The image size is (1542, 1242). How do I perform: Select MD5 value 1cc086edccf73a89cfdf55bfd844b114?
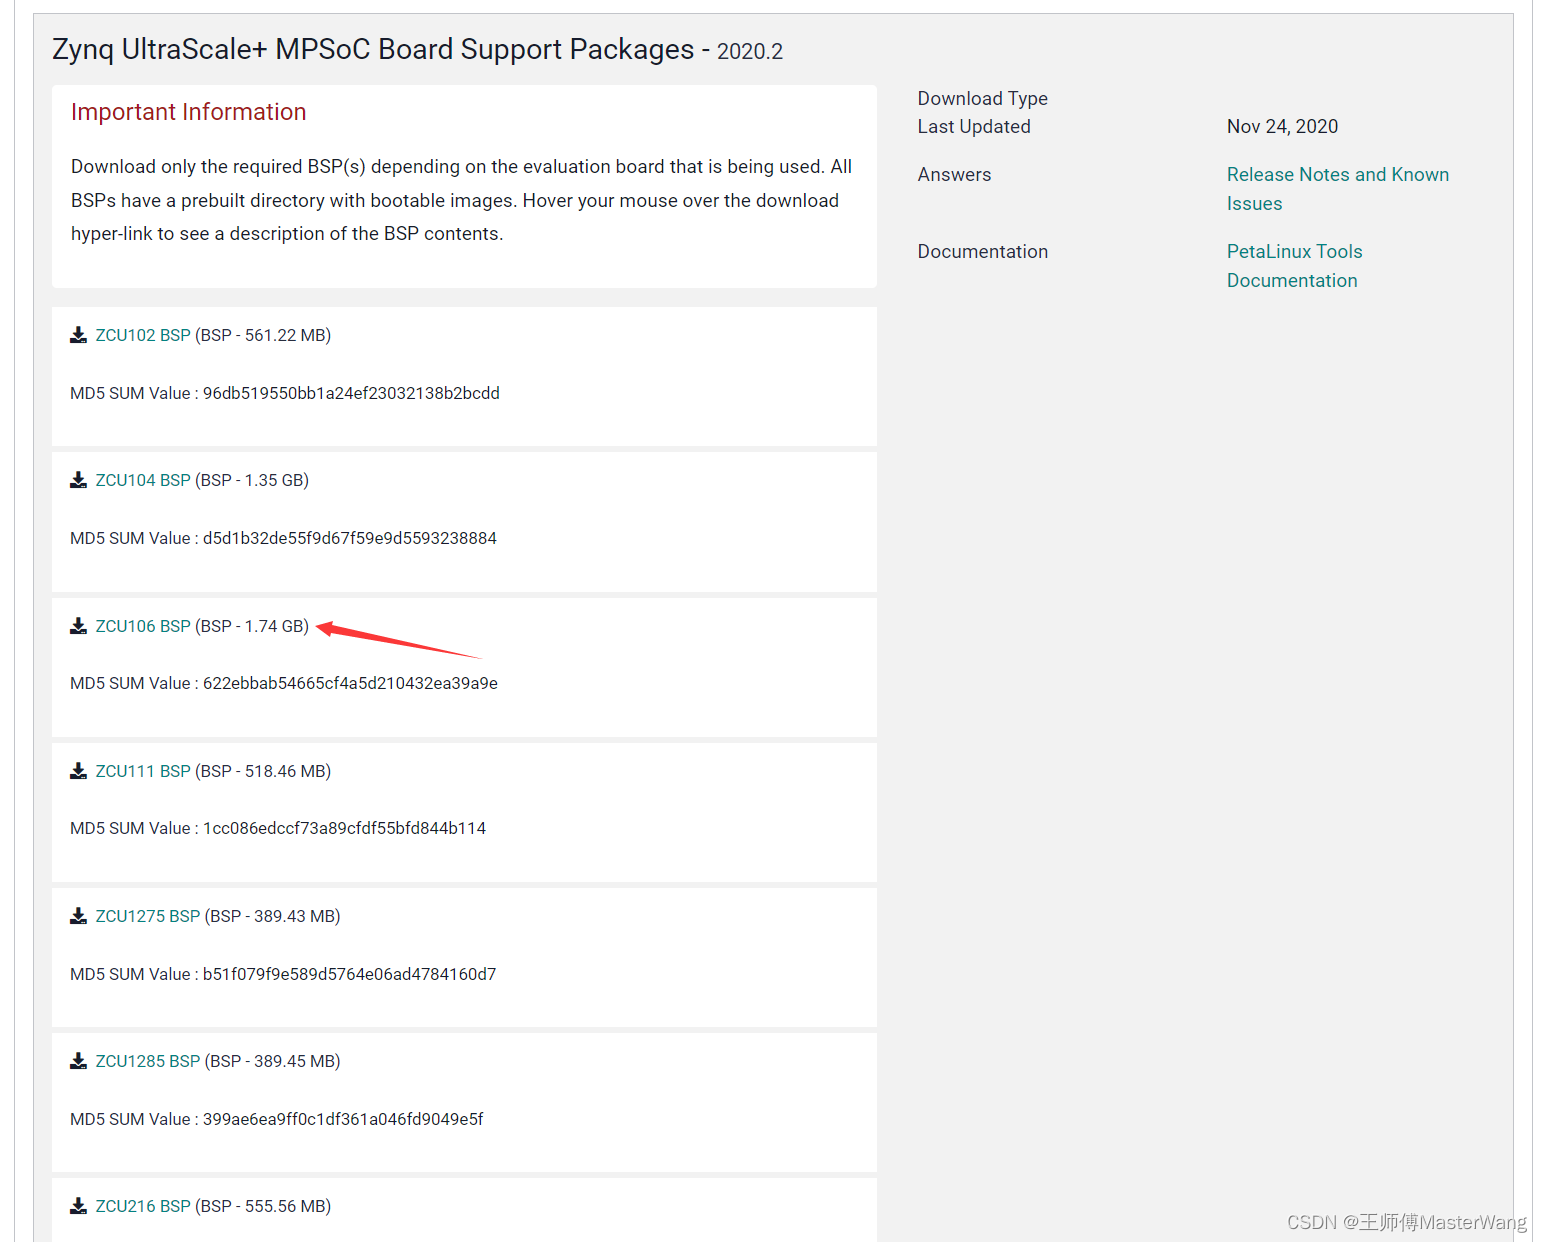(344, 828)
